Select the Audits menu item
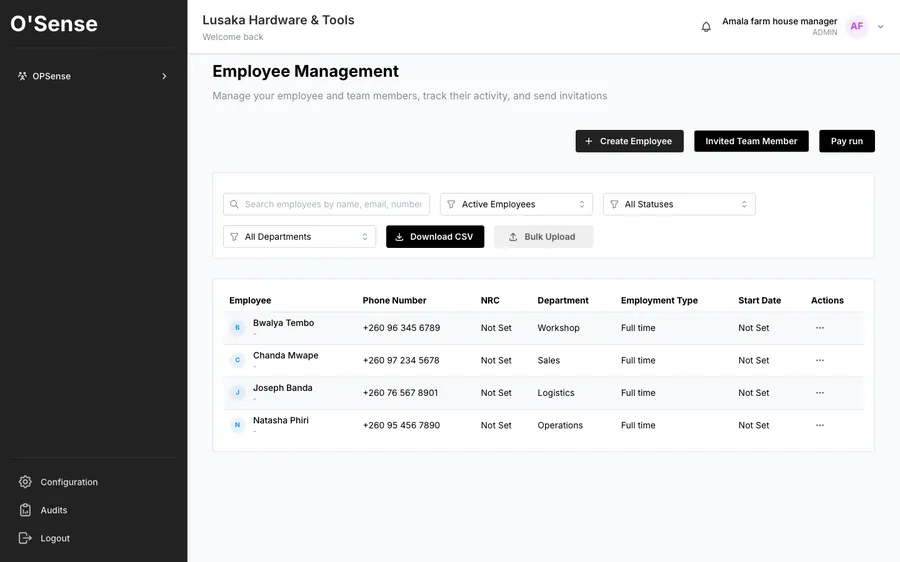Image resolution: width=900 pixels, height=562 pixels. [43, 510]
